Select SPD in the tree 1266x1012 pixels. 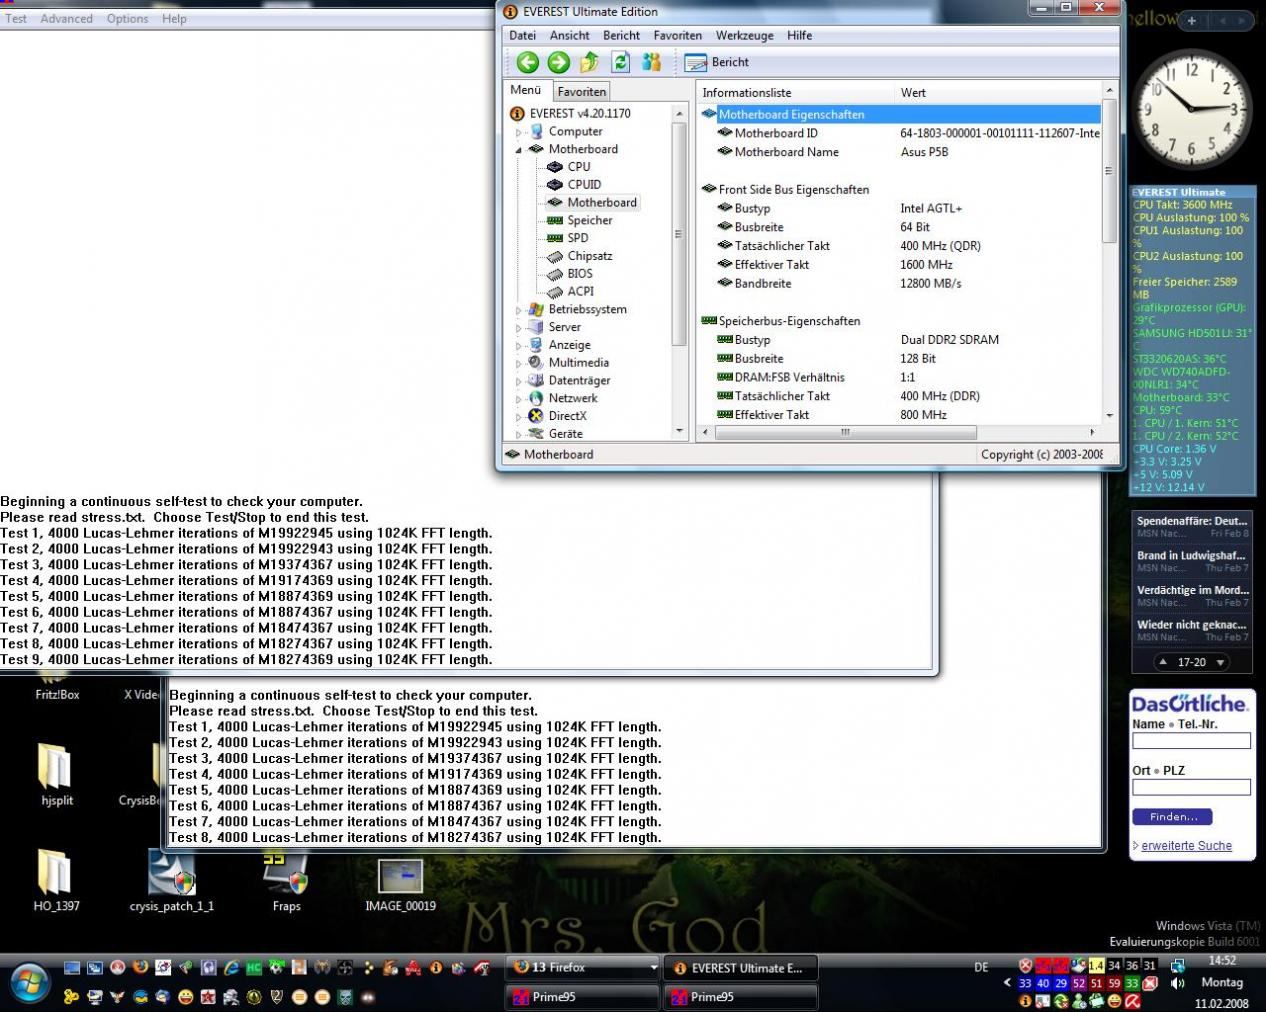577,238
